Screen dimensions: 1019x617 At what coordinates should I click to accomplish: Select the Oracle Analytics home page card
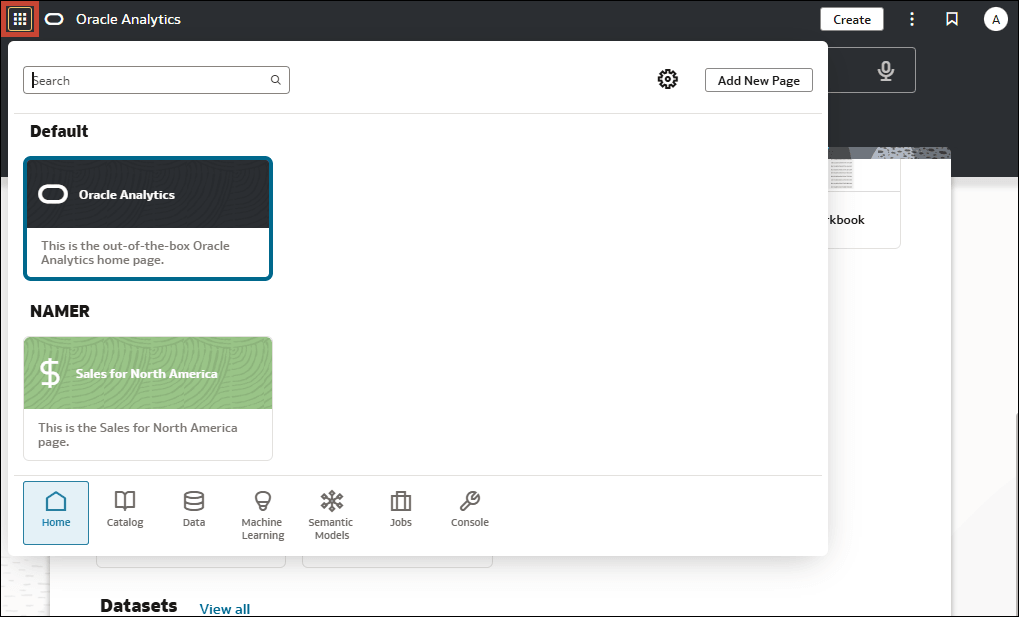(x=148, y=218)
